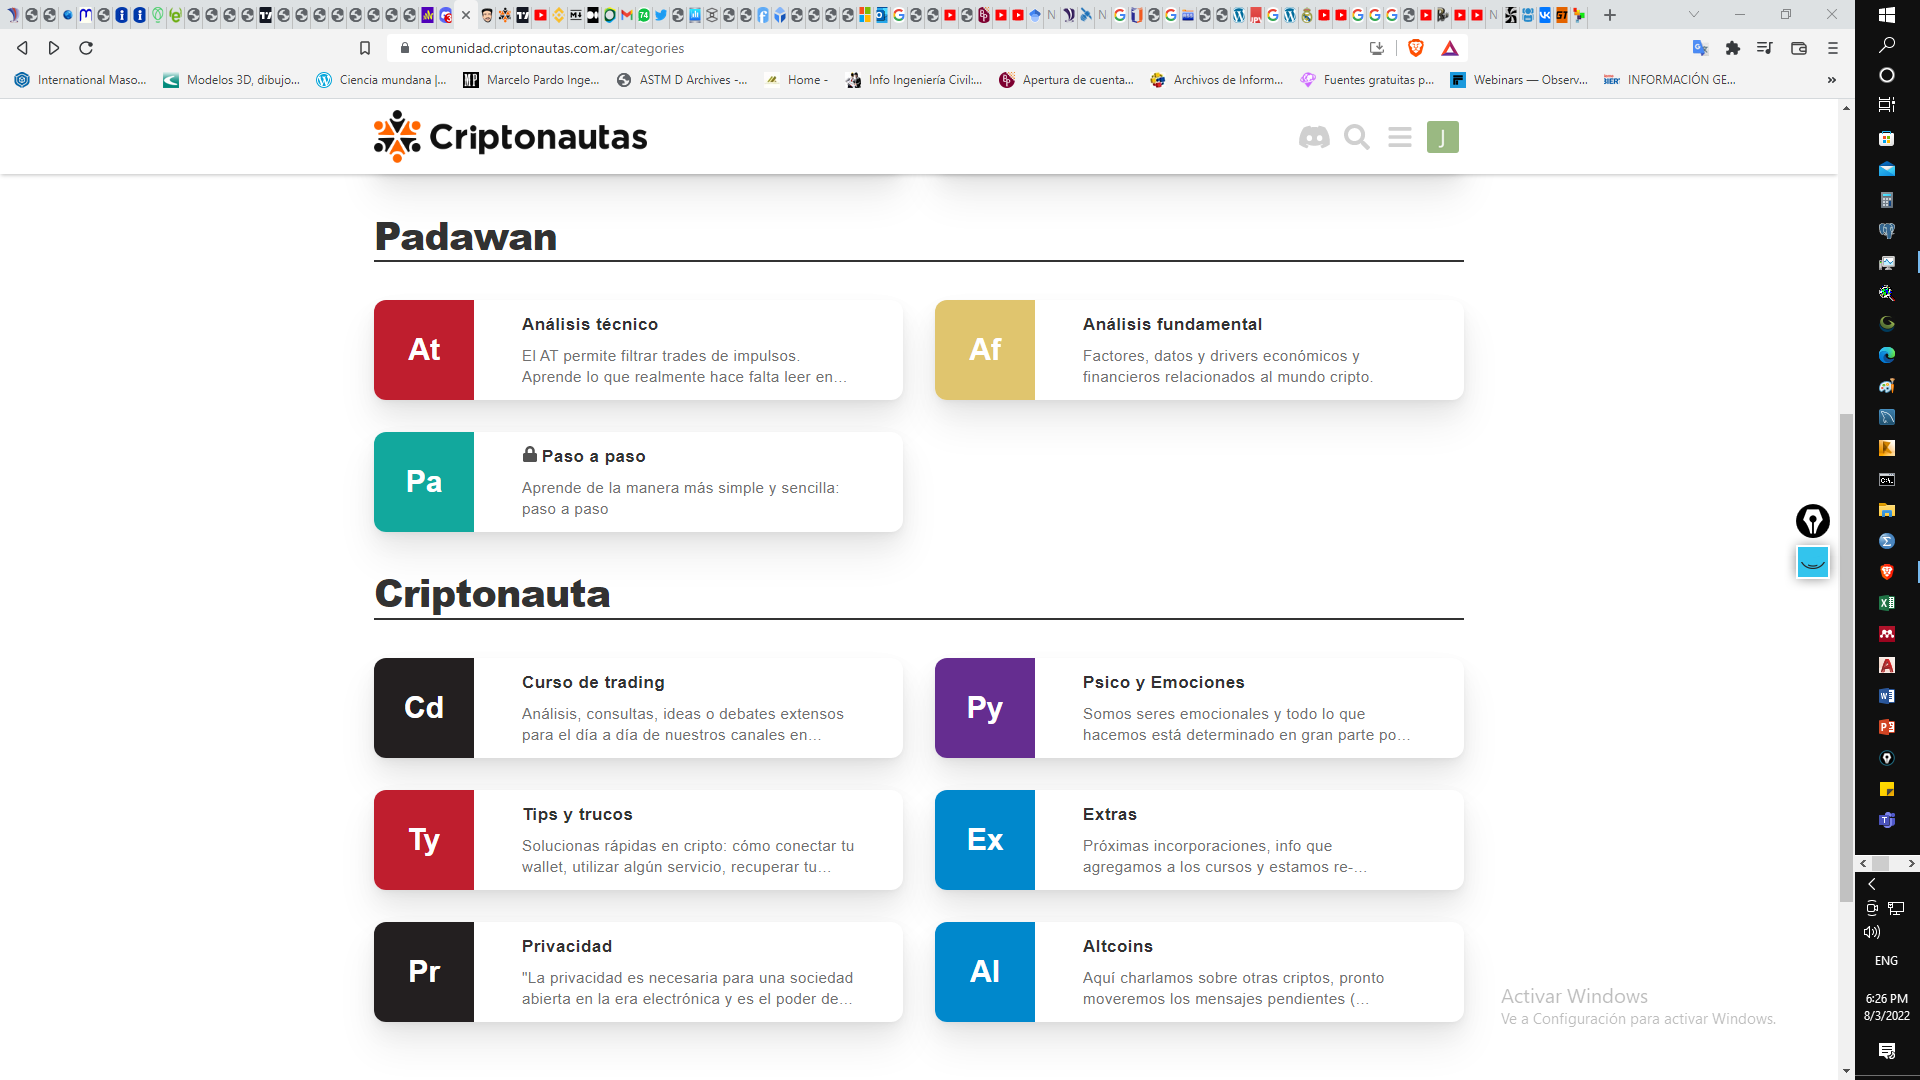Click the blue Al Altcoins tile
This screenshot has width=1920, height=1080.
coord(985,972)
